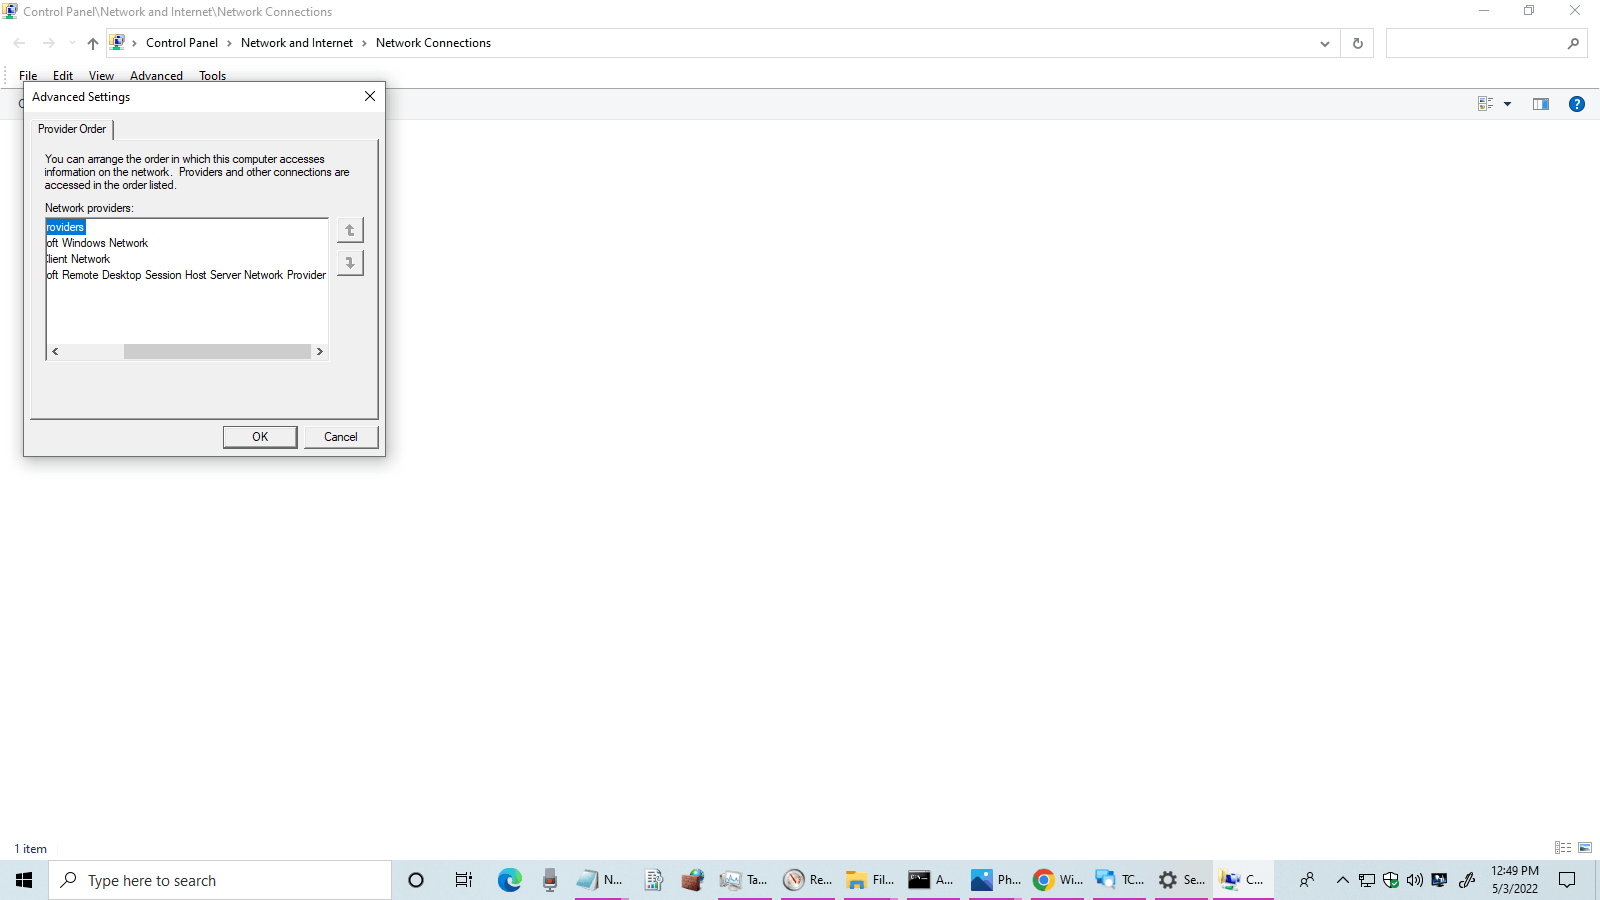Image resolution: width=1600 pixels, height=900 pixels.
Task: Expand the chevron after 'Network and Internet'
Action: click(x=364, y=43)
